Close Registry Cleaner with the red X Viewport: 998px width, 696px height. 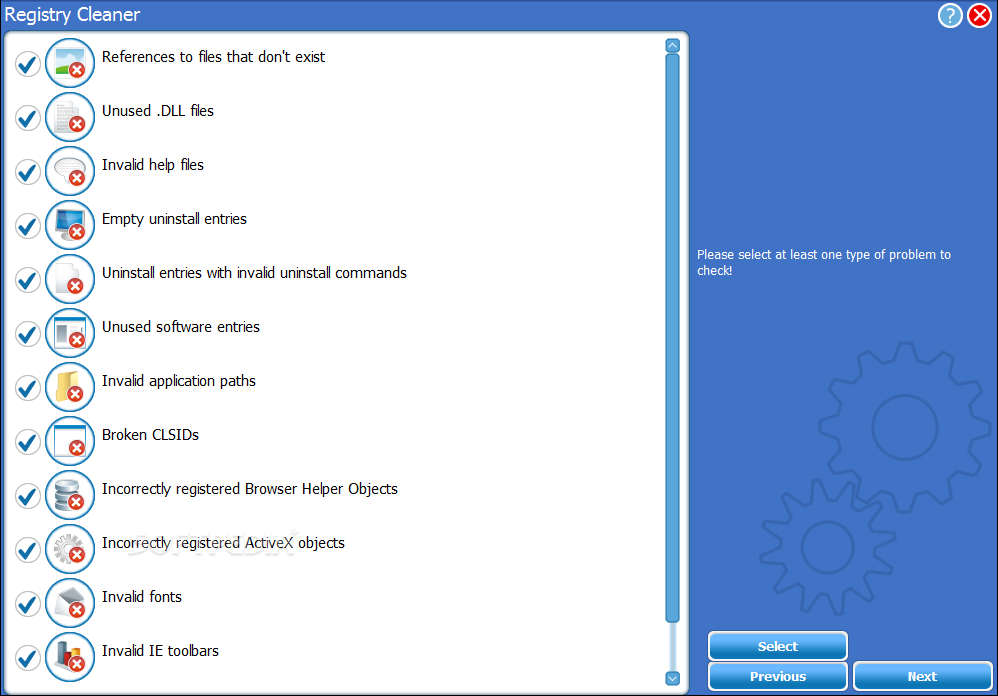click(979, 15)
